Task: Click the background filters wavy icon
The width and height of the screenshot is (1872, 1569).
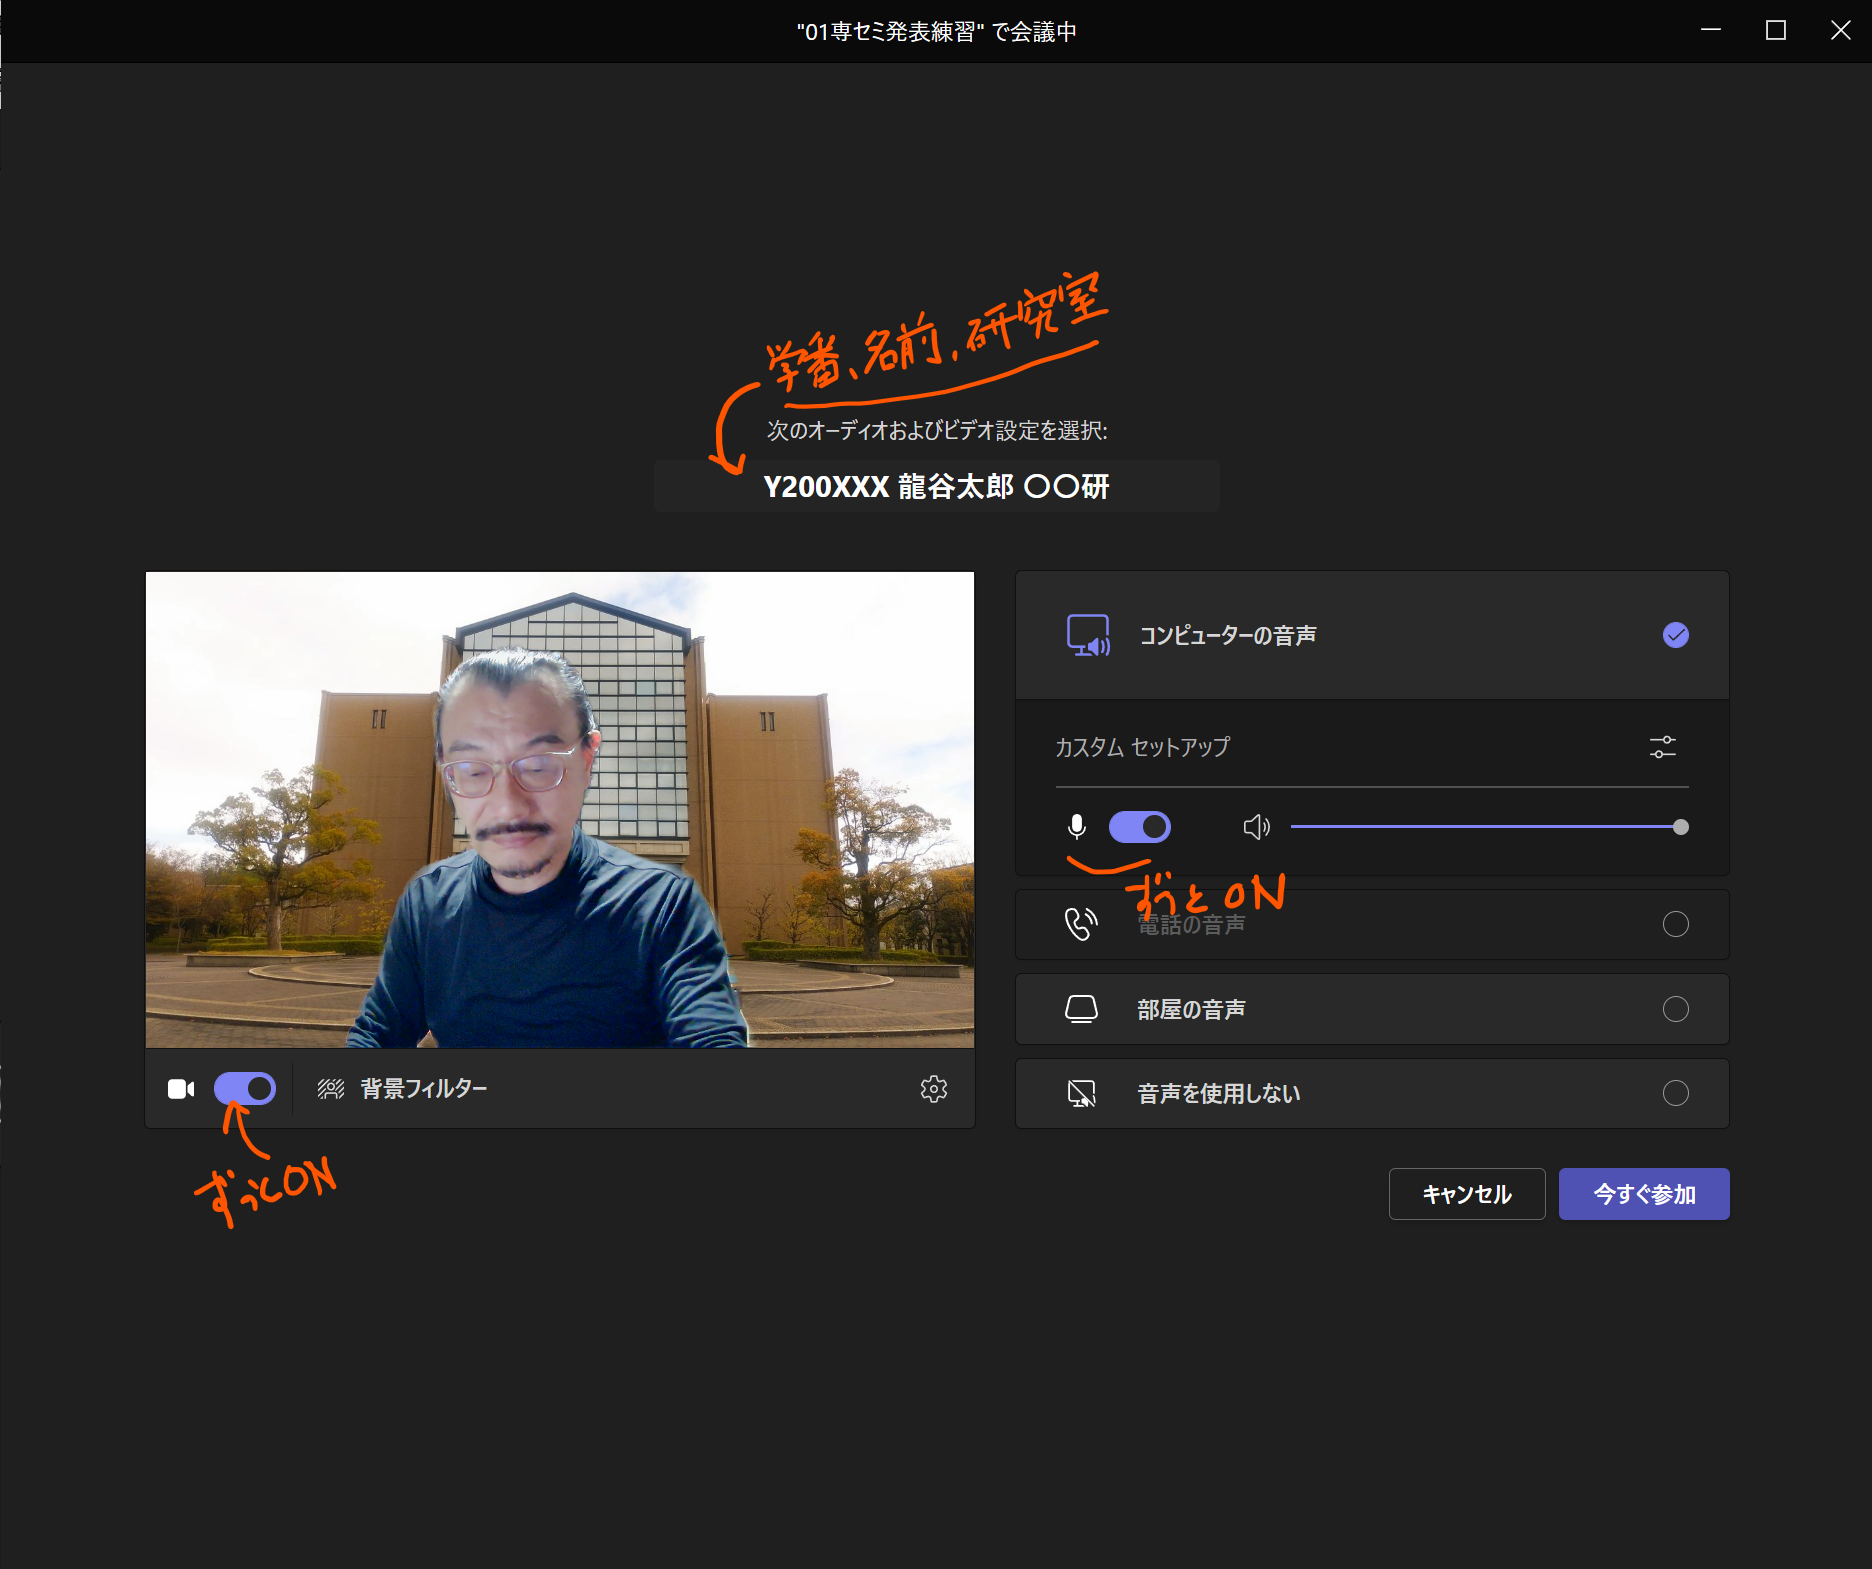Action: (331, 1089)
